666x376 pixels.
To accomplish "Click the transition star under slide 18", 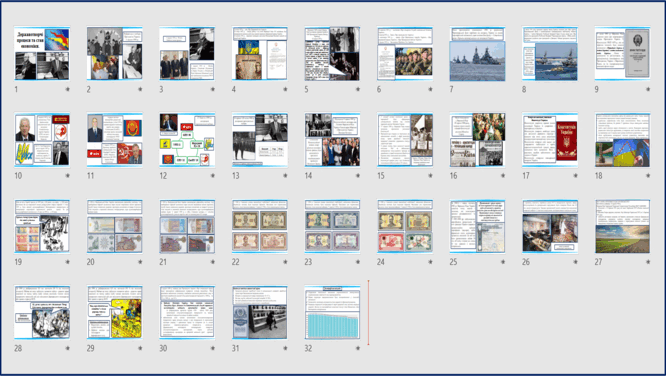I will 648,175.
